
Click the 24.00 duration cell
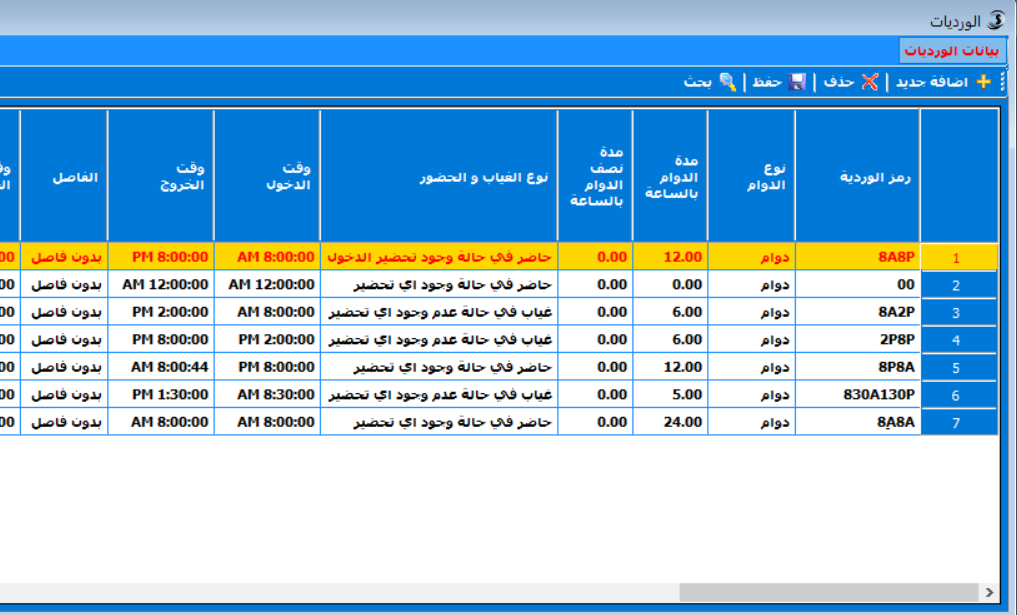point(670,422)
